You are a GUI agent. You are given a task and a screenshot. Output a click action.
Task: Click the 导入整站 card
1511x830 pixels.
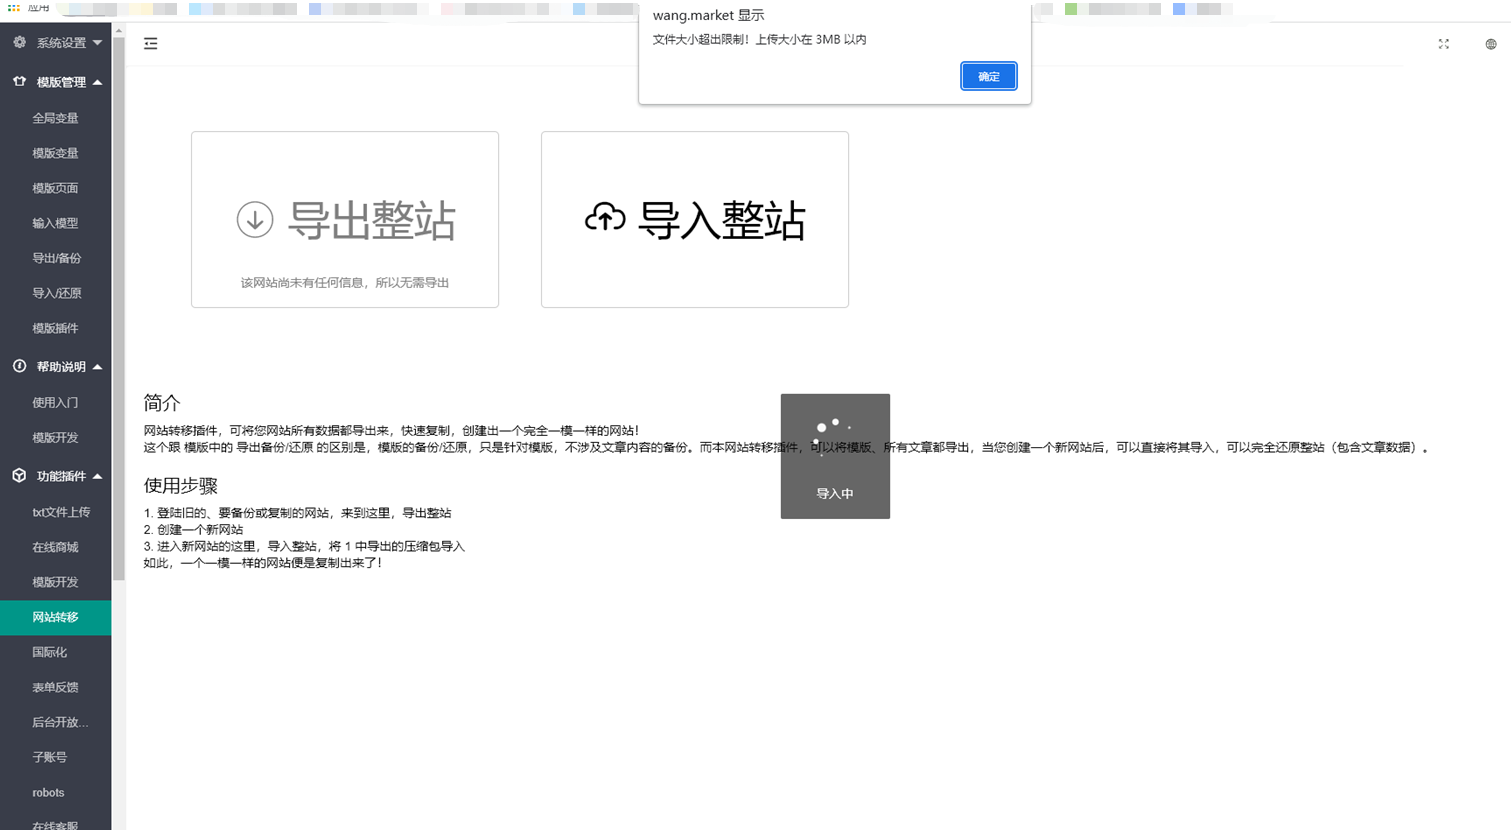coord(695,219)
